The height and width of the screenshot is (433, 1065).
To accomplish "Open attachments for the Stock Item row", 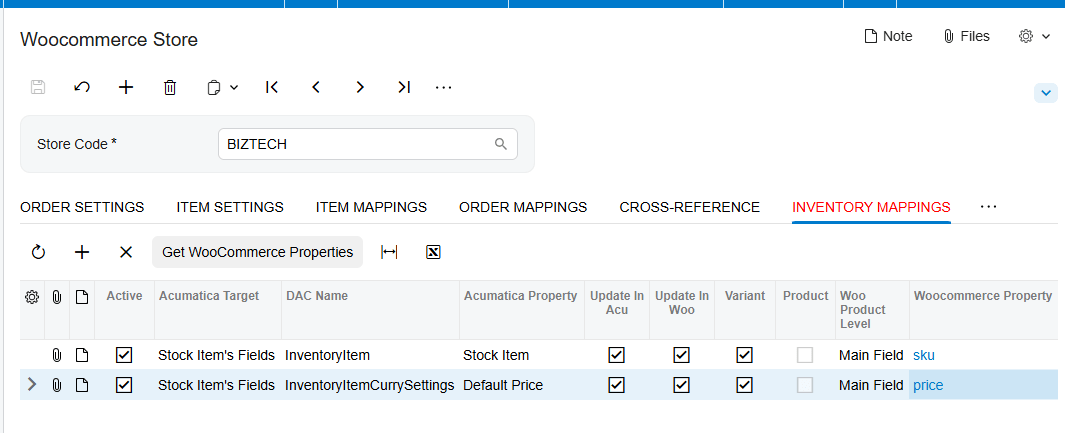I will [x=57, y=355].
